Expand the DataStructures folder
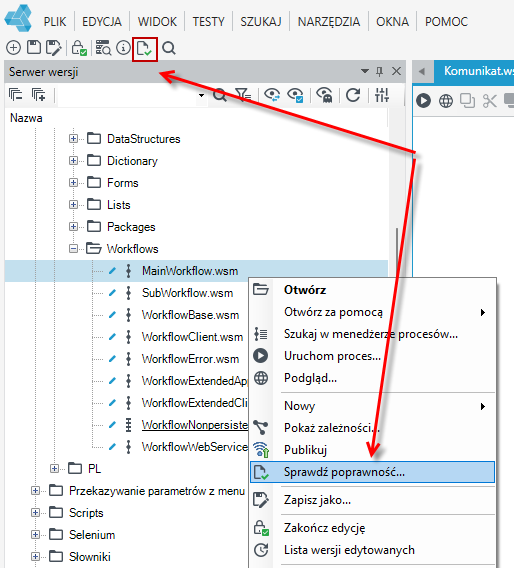This screenshot has height=568, width=514. point(73,138)
